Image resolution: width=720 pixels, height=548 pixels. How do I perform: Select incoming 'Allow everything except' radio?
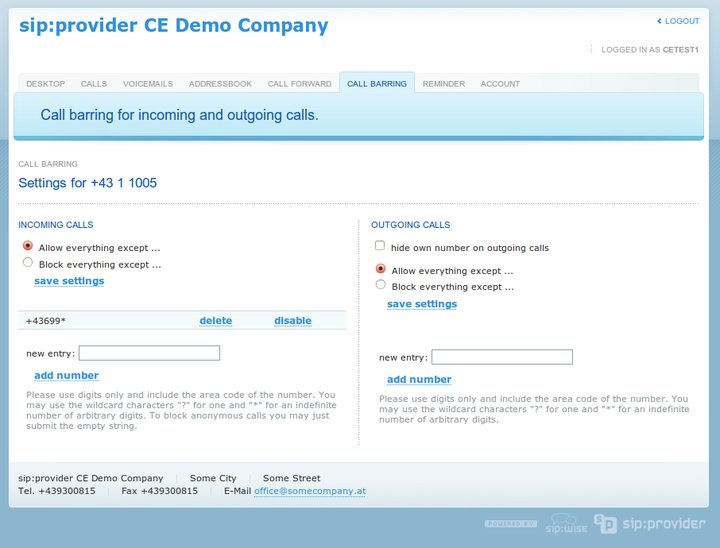(x=28, y=246)
